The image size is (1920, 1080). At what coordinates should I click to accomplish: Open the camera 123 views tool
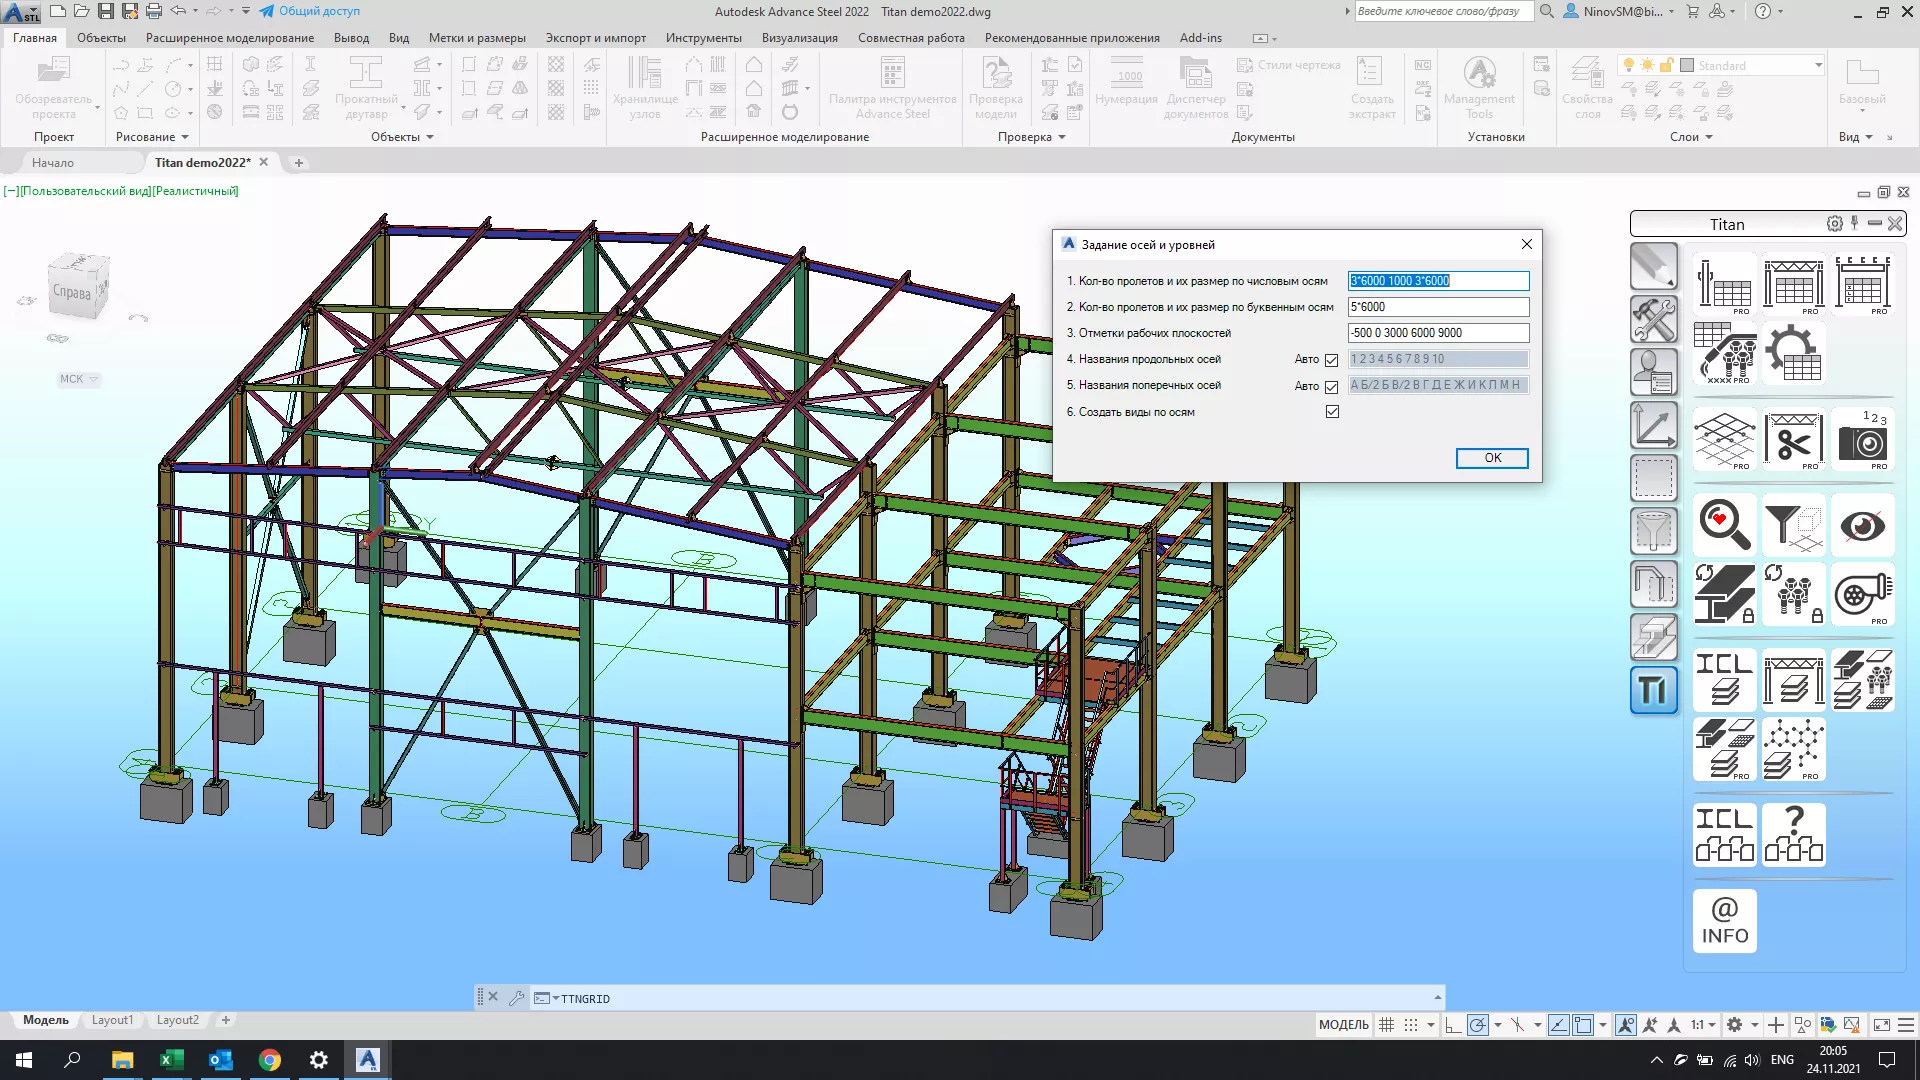[x=1862, y=439]
